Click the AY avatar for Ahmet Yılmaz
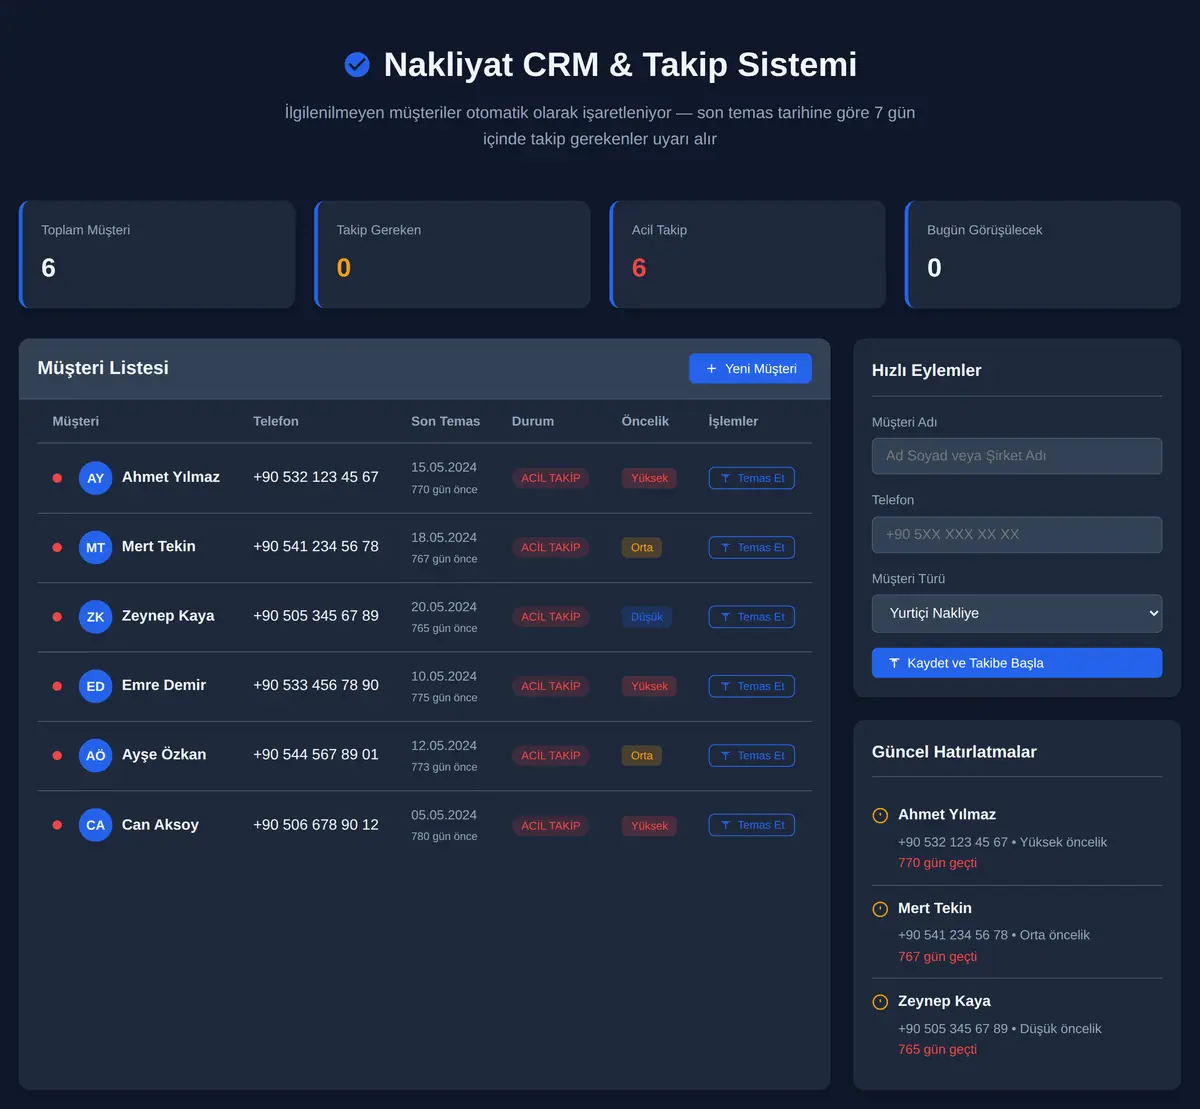1200x1109 pixels. point(95,478)
